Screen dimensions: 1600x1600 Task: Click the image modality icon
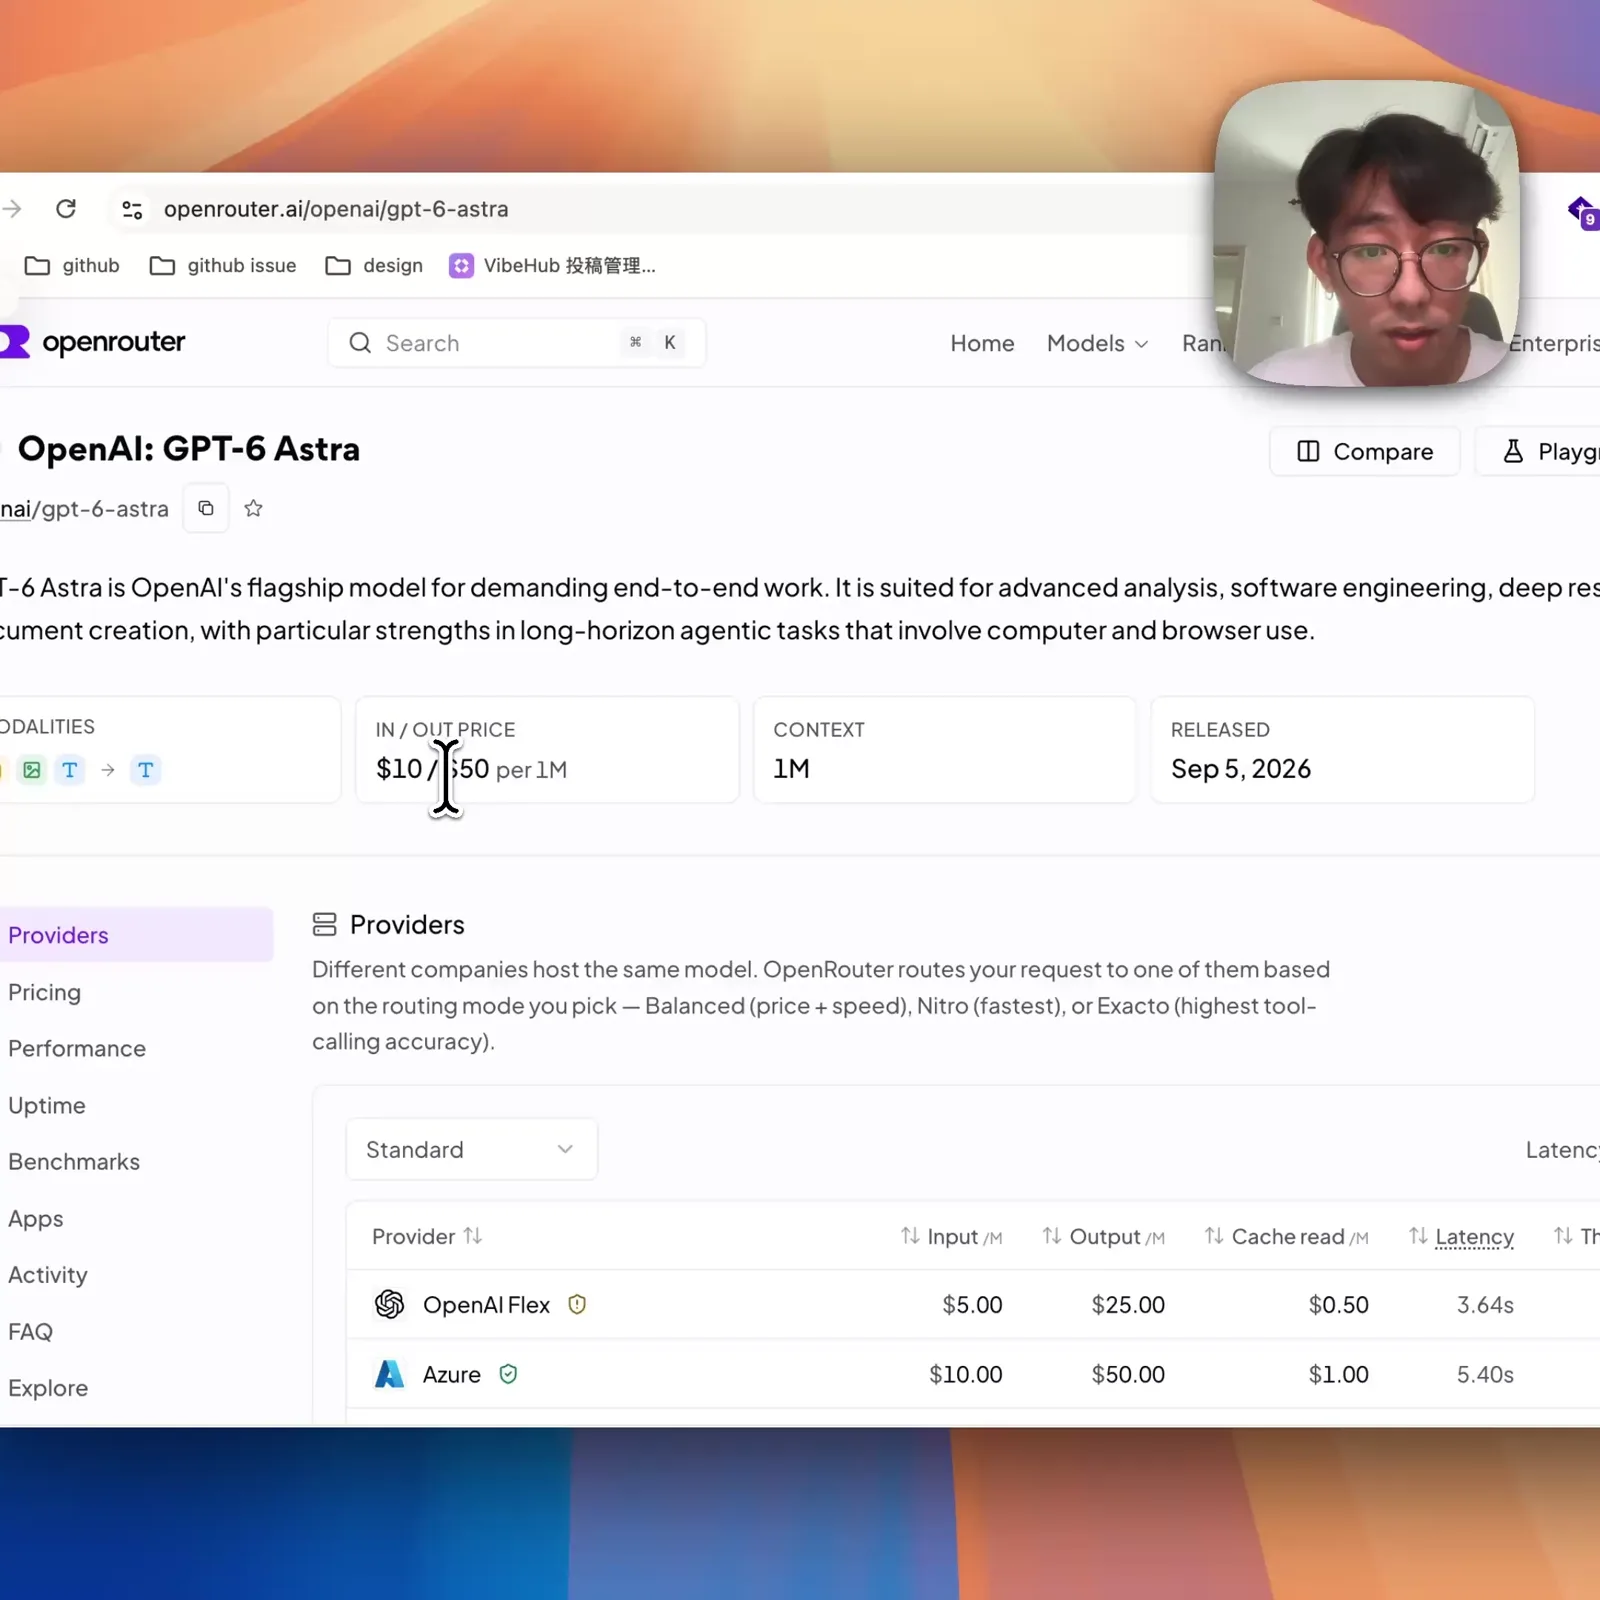32,770
